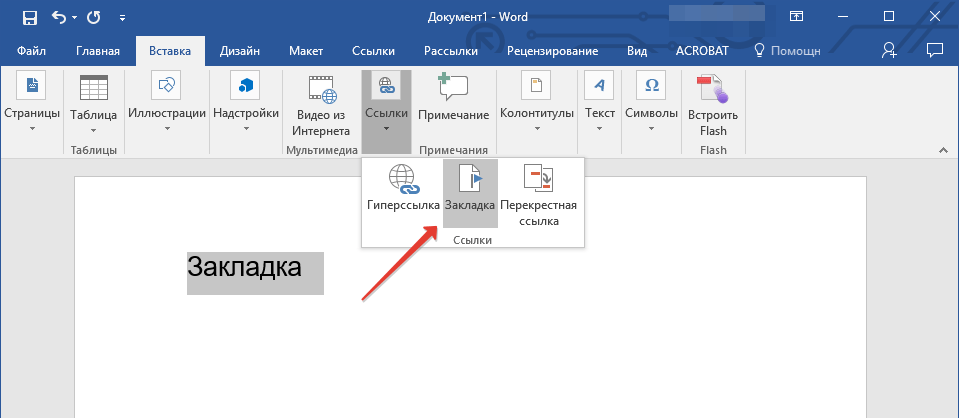Open the Дизайн ribbon tab

(x=242, y=51)
